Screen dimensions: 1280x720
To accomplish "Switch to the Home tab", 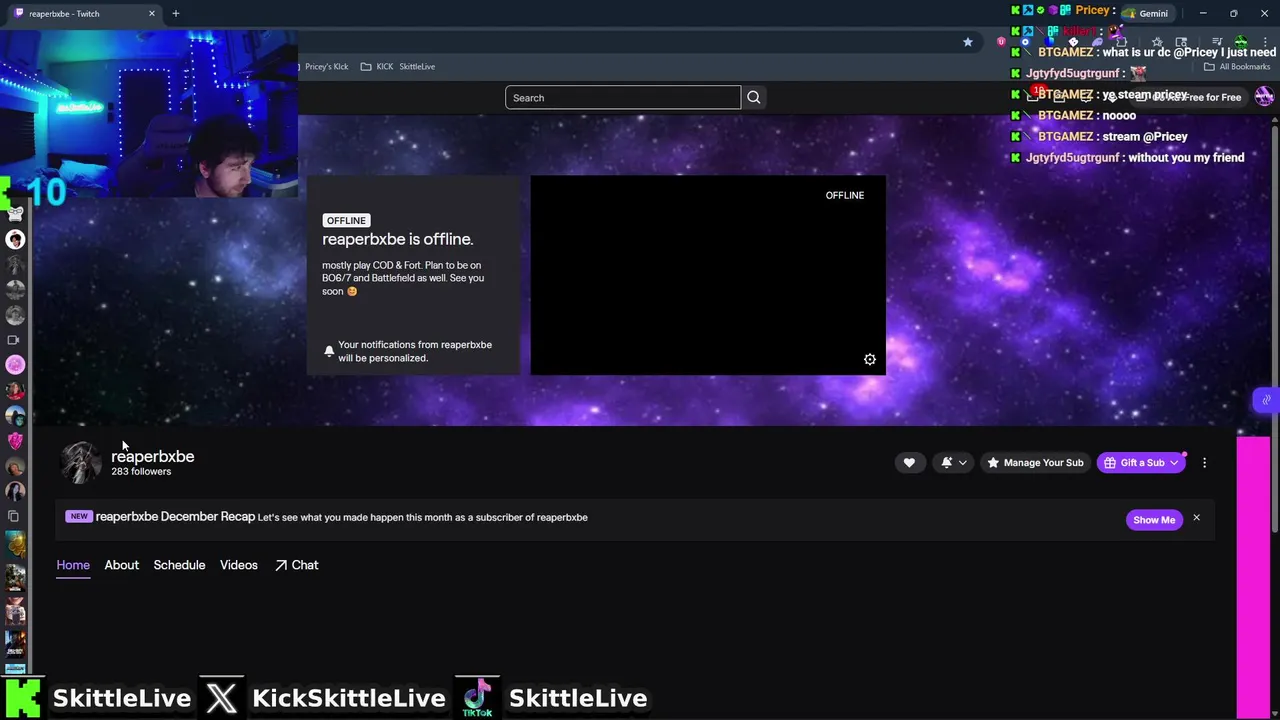I will tap(73, 565).
